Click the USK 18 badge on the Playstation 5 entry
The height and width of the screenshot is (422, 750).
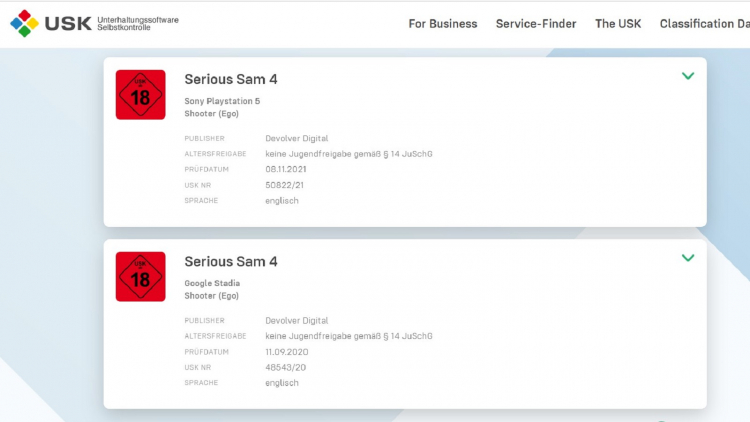141,95
